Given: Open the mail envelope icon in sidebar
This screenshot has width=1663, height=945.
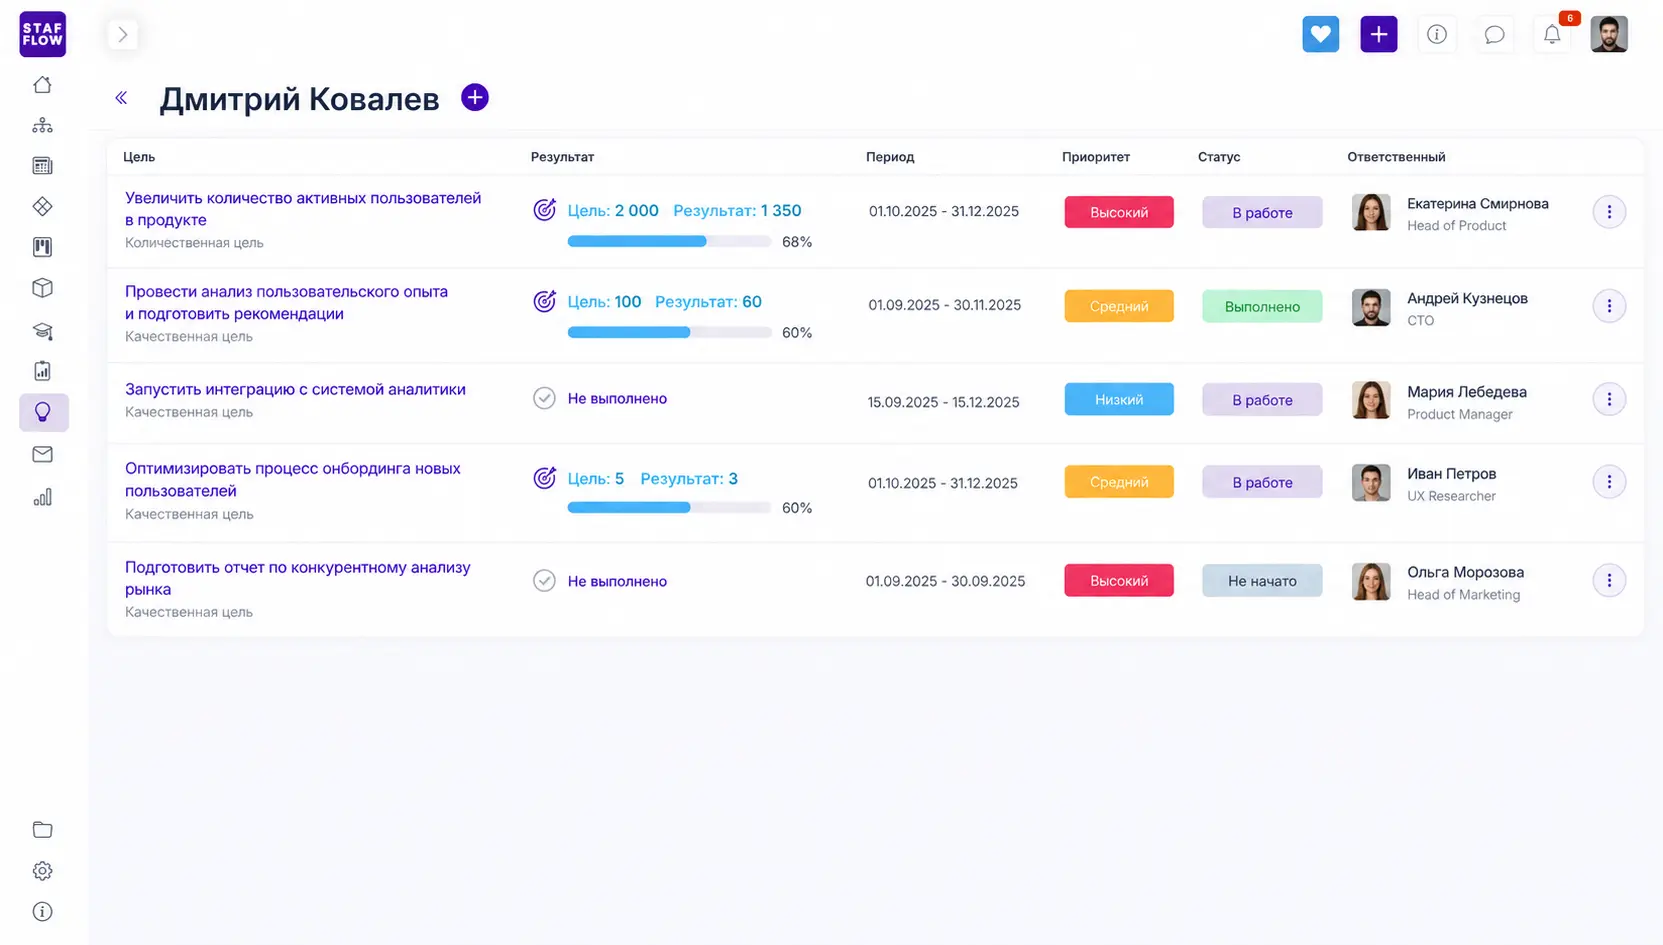Looking at the screenshot, I should click(x=42, y=454).
